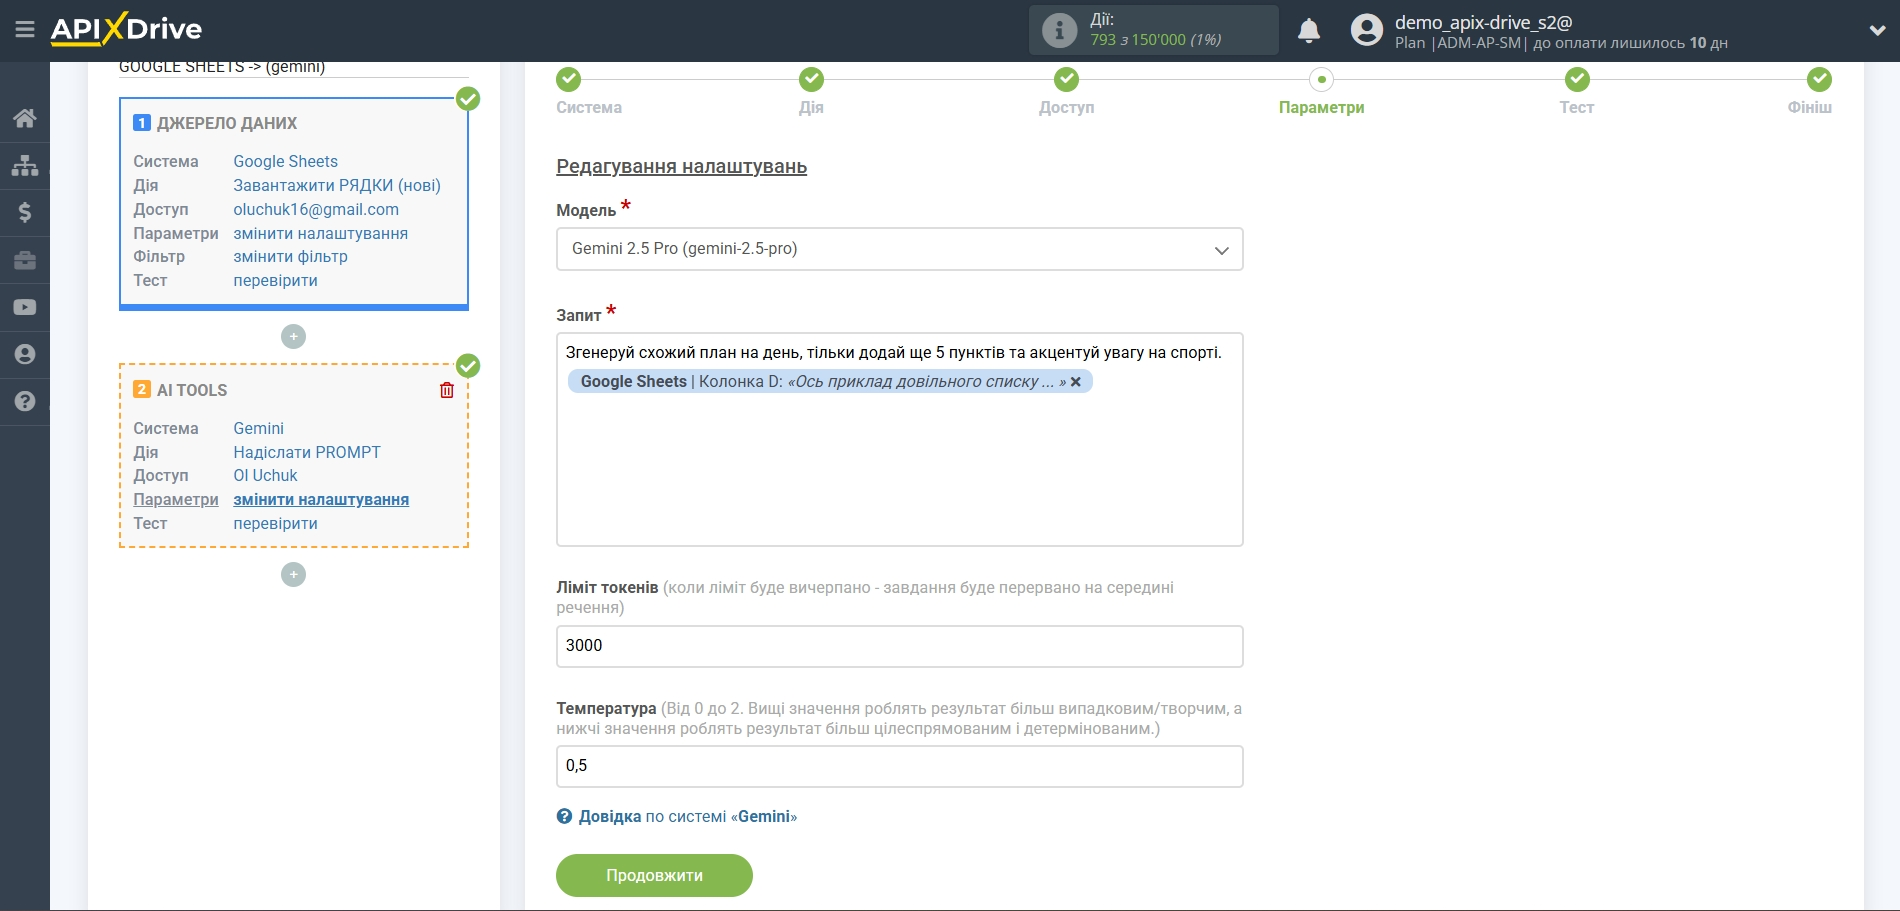Add a step between data source and AI tools
The height and width of the screenshot is (911, 1900).
click(x=293, y=337)
